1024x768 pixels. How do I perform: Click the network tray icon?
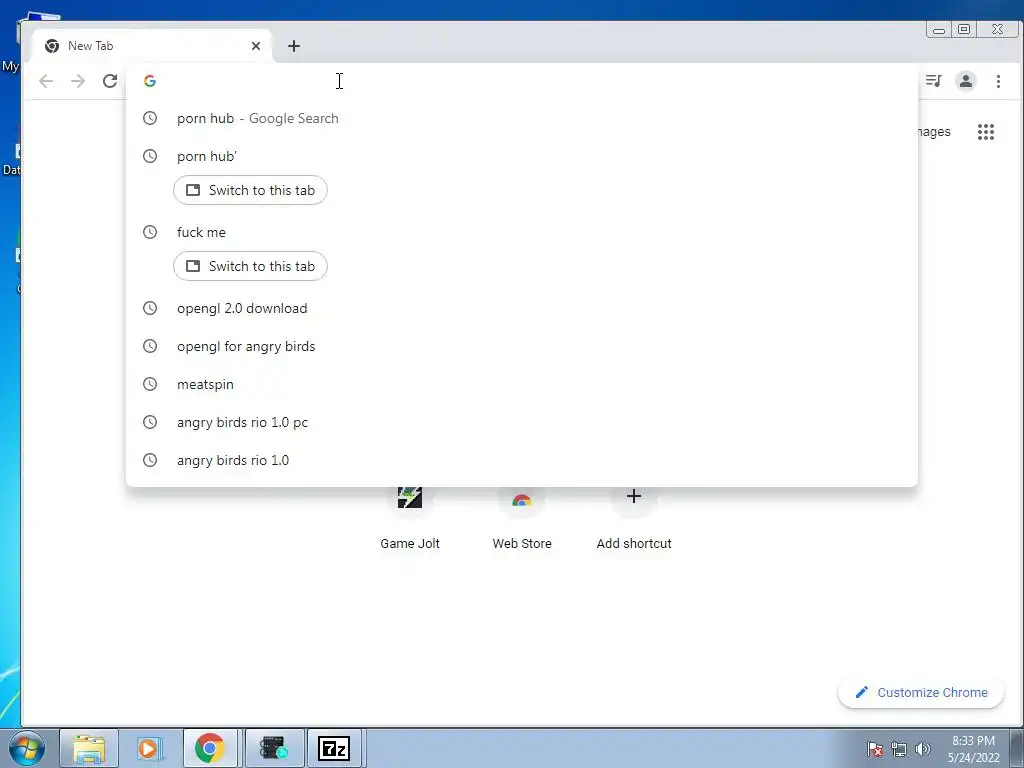pyautogui.click(x=899, y=749)
